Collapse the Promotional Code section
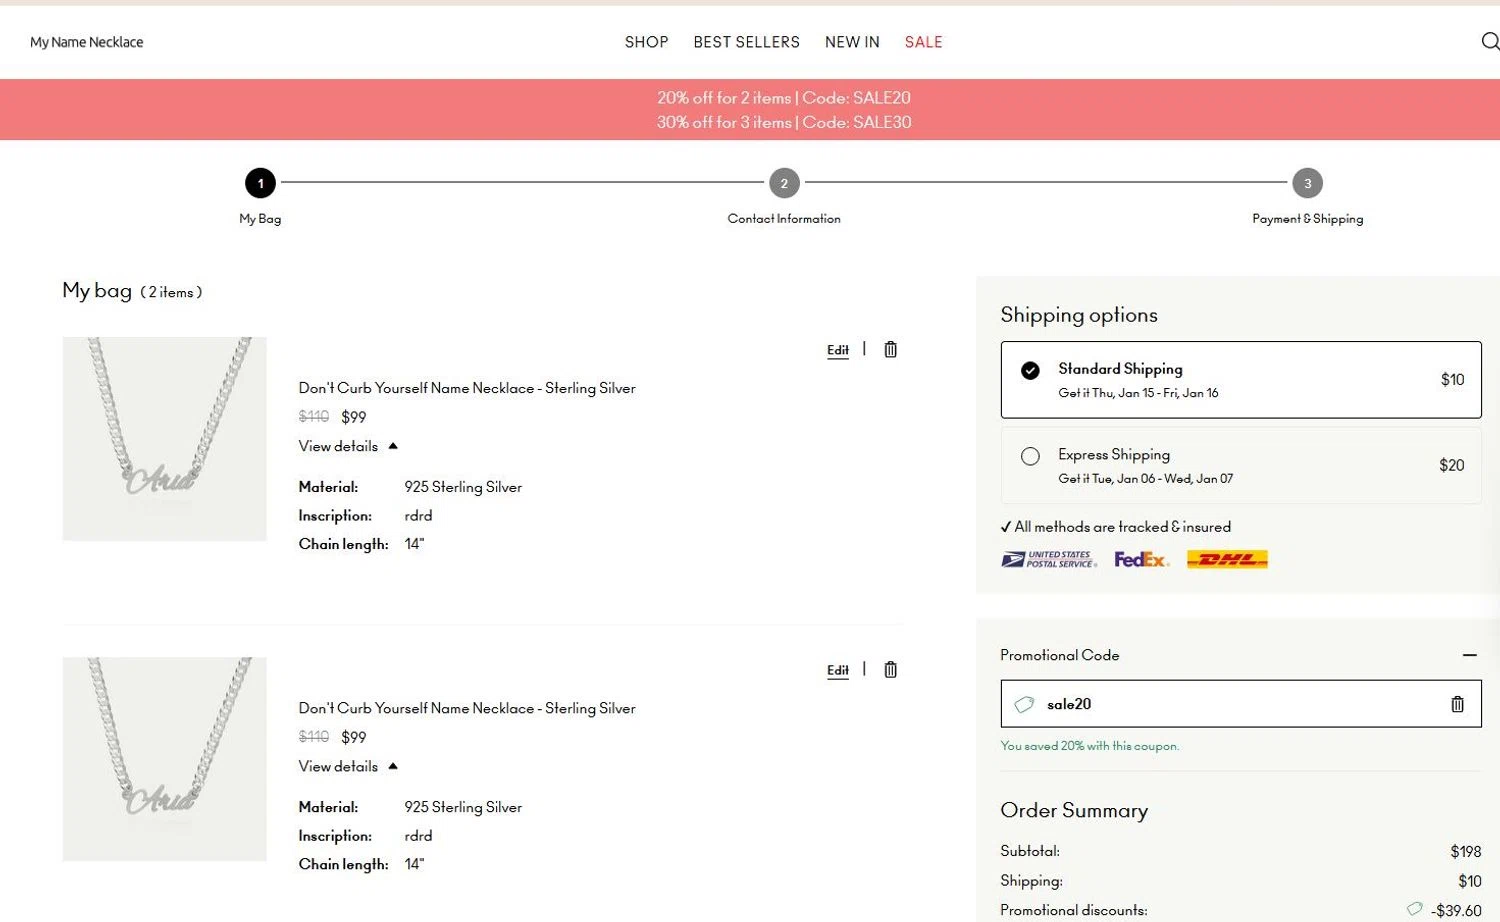1500x922 pixels. click(1469, 655)
